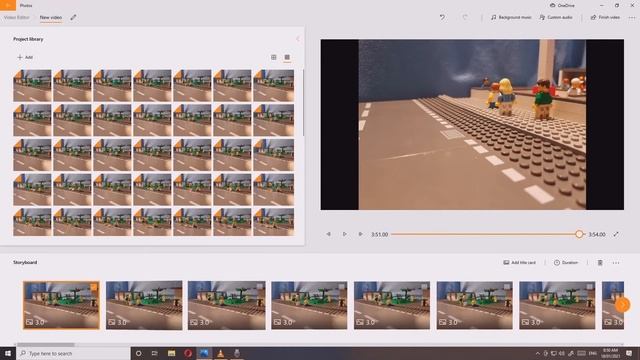This screenshot has height=360, width=640.
Task: Open storyboard more options ellipsis
Action: coord(616,262)
